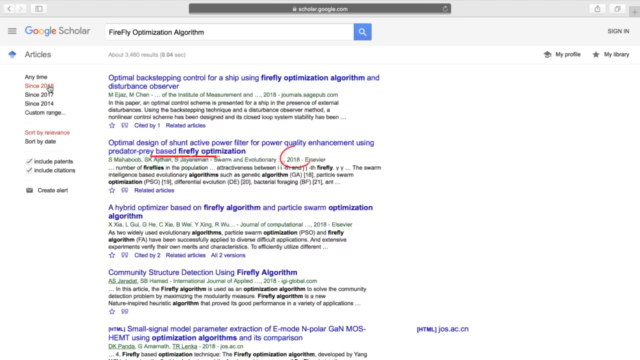The image size is (640, 360).
Task: Toggle the Safari sidebar button
Action: point(39,9)
